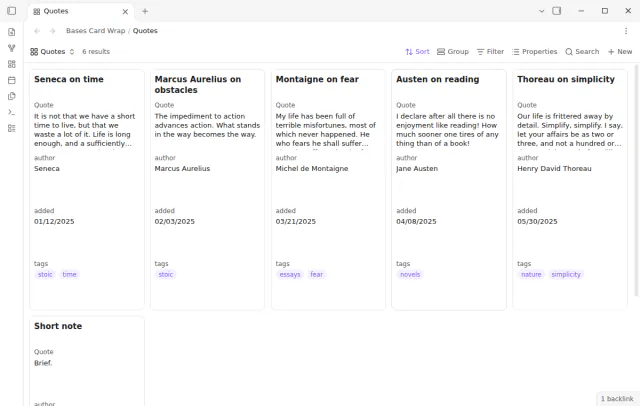This screenshot has height=406, width=640.
Task: Toggle the left sidebar panel icon
Action: point(11,11)
